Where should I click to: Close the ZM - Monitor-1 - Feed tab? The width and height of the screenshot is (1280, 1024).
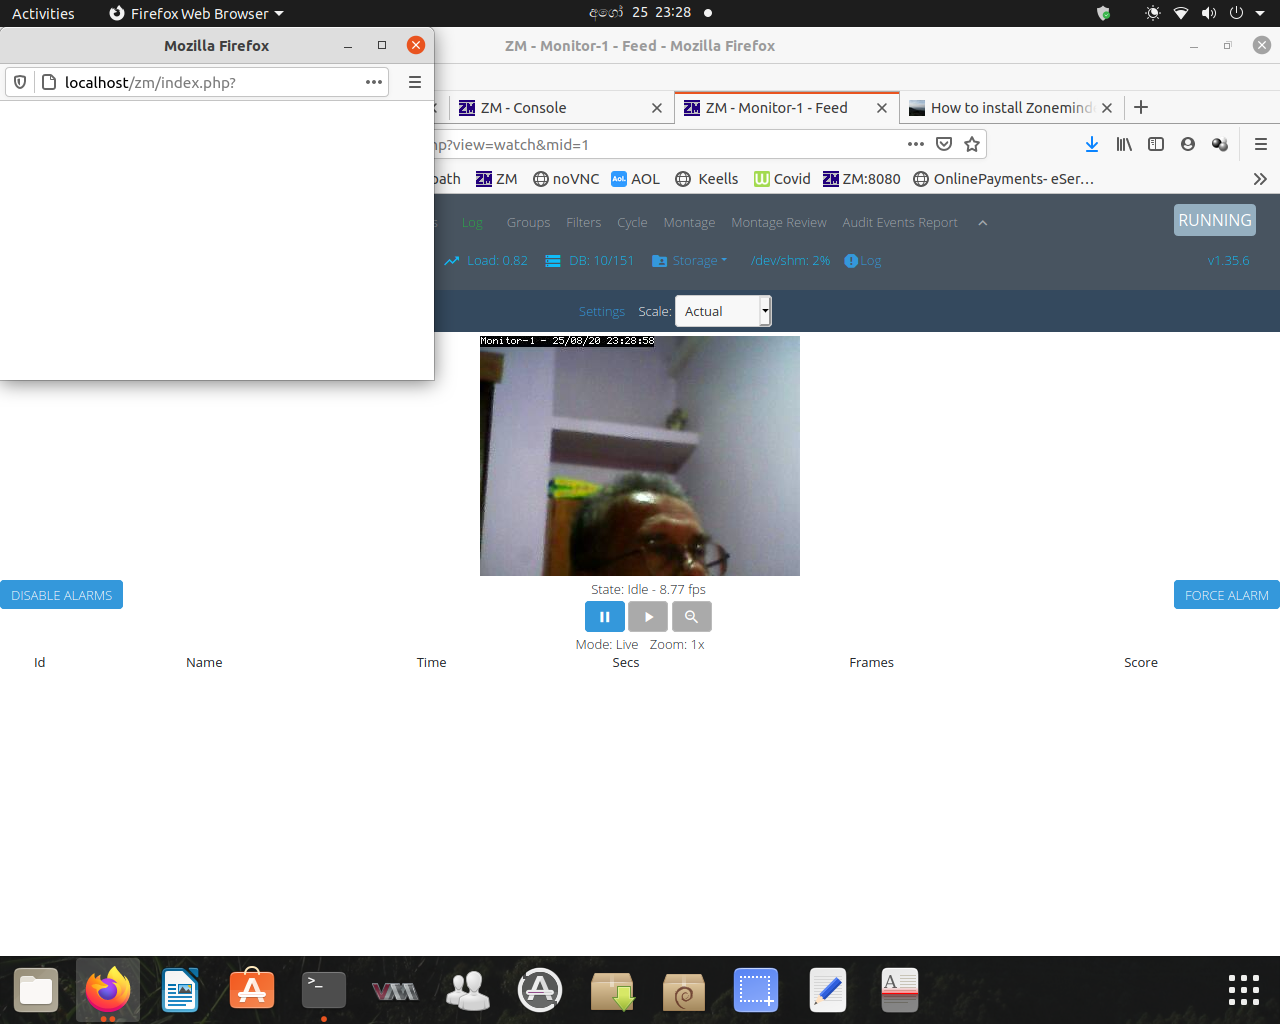pyautogui.click(x=882, y=108)
